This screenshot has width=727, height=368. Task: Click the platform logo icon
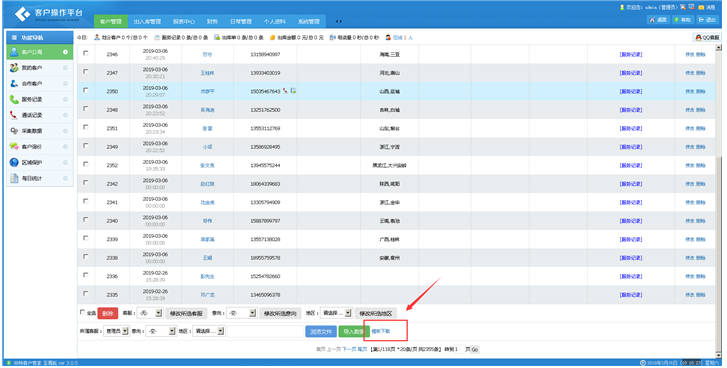22,14
